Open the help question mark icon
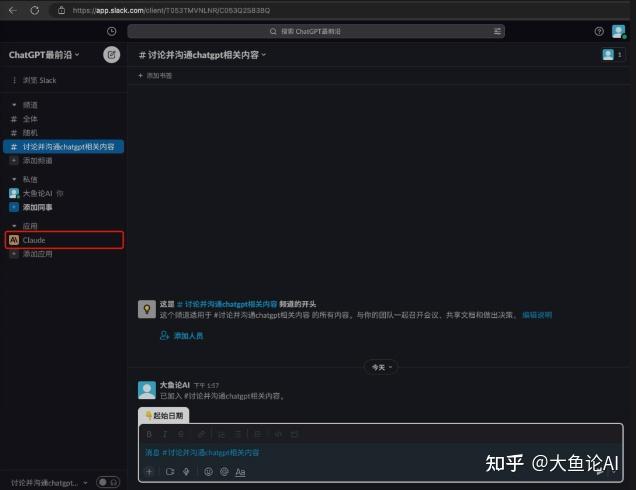Image resolution: width=636 pixels, height=490 pixels. click(599, 31)
